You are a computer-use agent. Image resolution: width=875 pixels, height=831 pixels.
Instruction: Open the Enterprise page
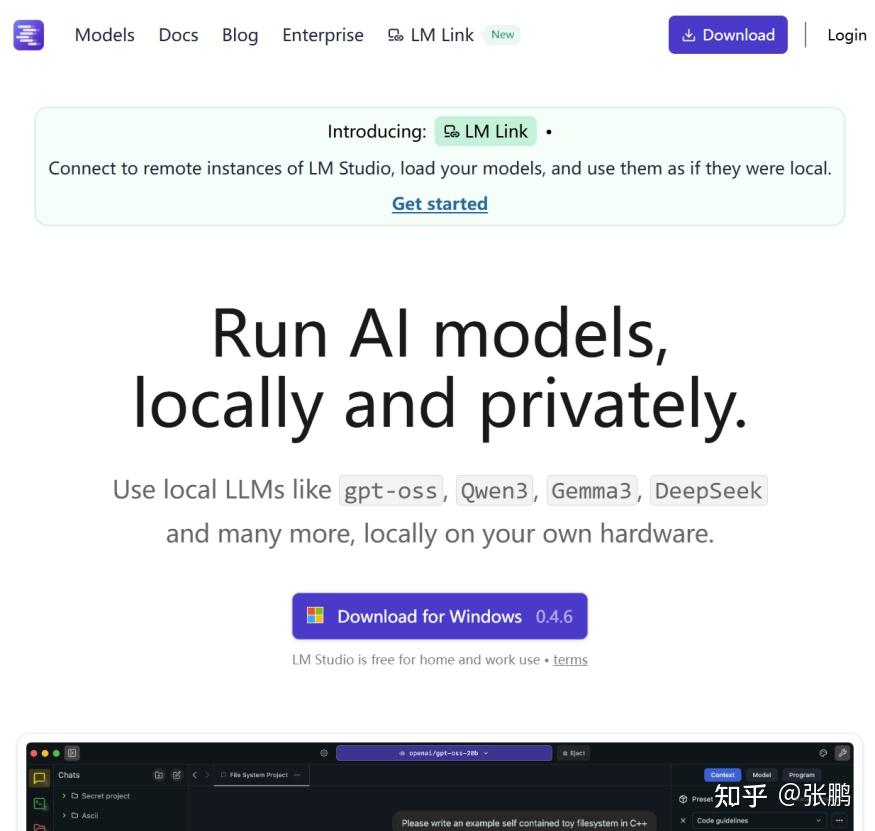[x=323, y=35]
